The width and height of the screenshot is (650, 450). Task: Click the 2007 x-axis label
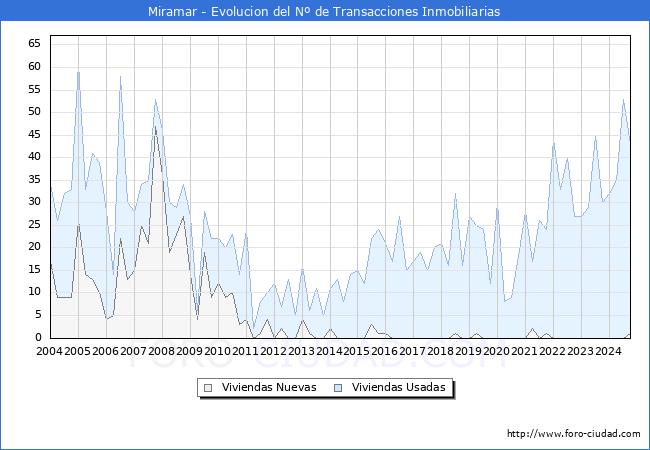click(x=133, y=351)
